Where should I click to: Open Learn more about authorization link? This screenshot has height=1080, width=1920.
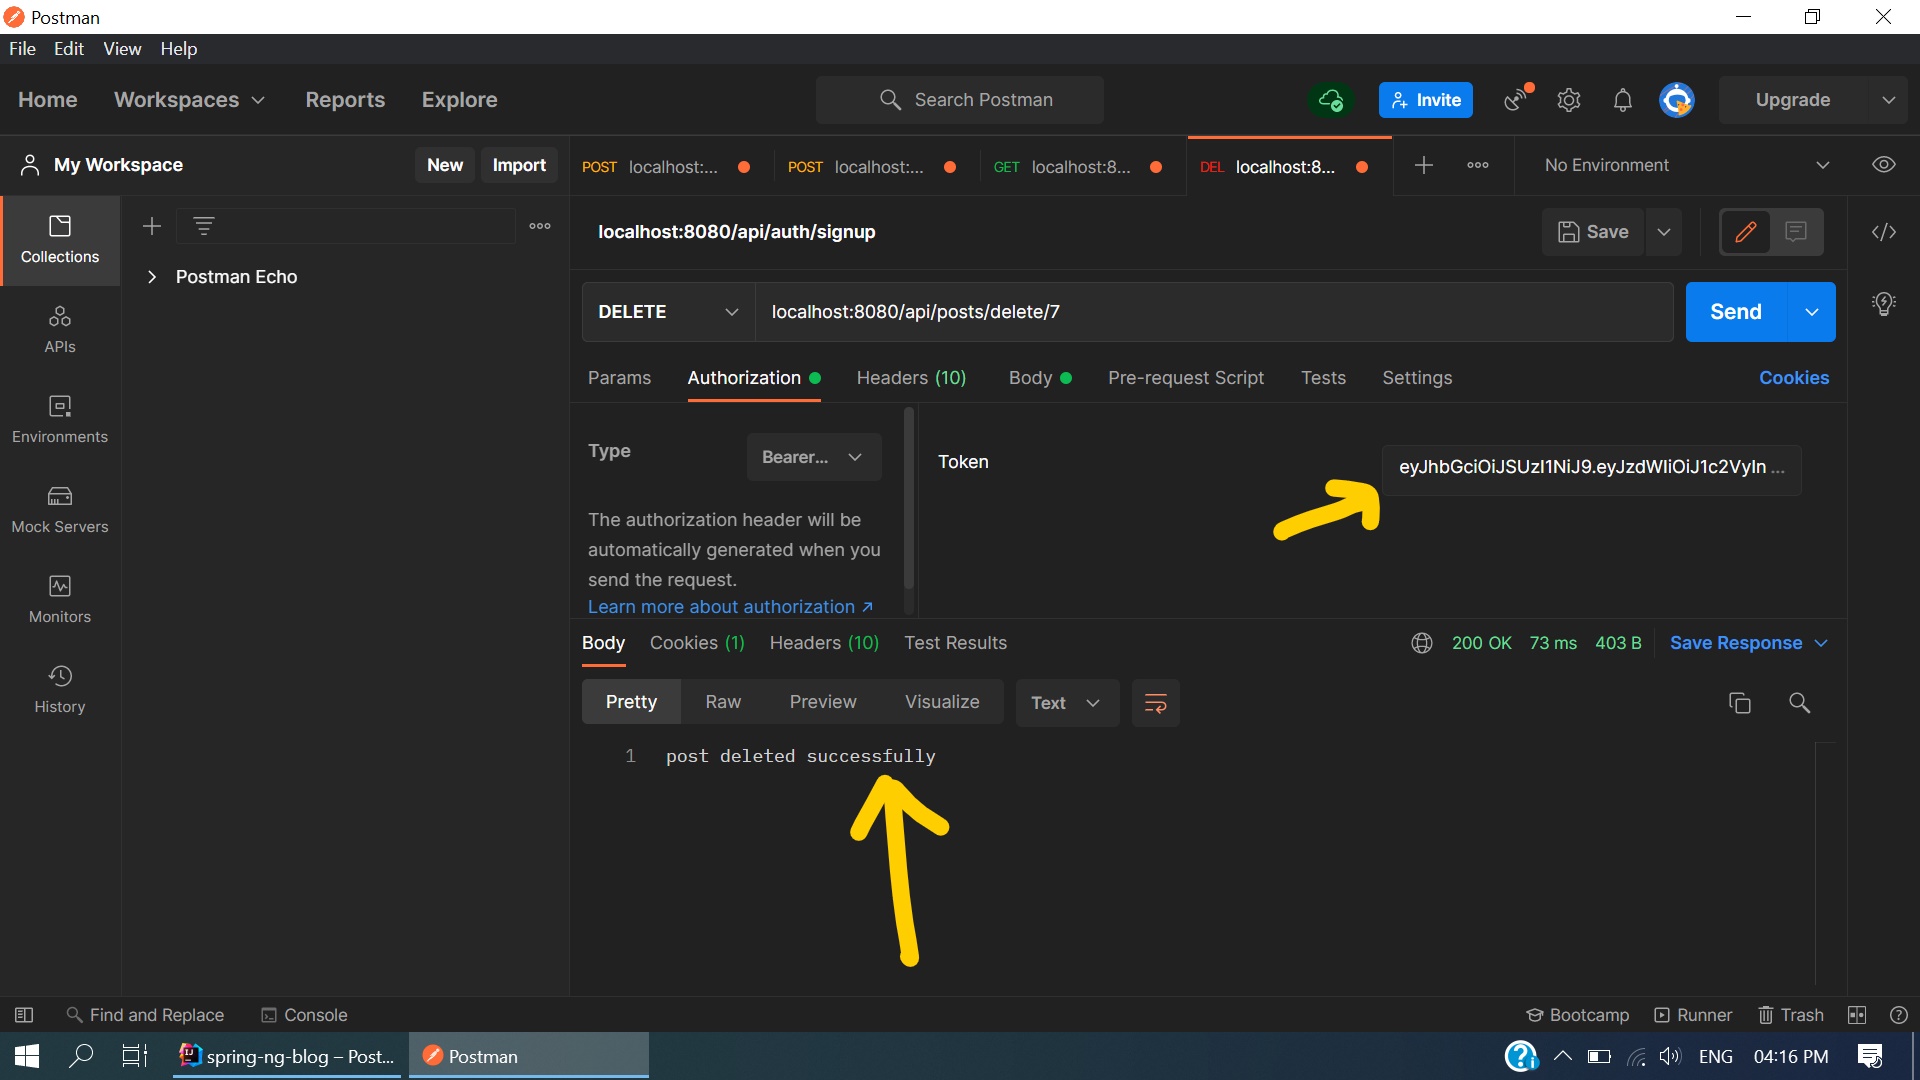(x=730, y=607)
